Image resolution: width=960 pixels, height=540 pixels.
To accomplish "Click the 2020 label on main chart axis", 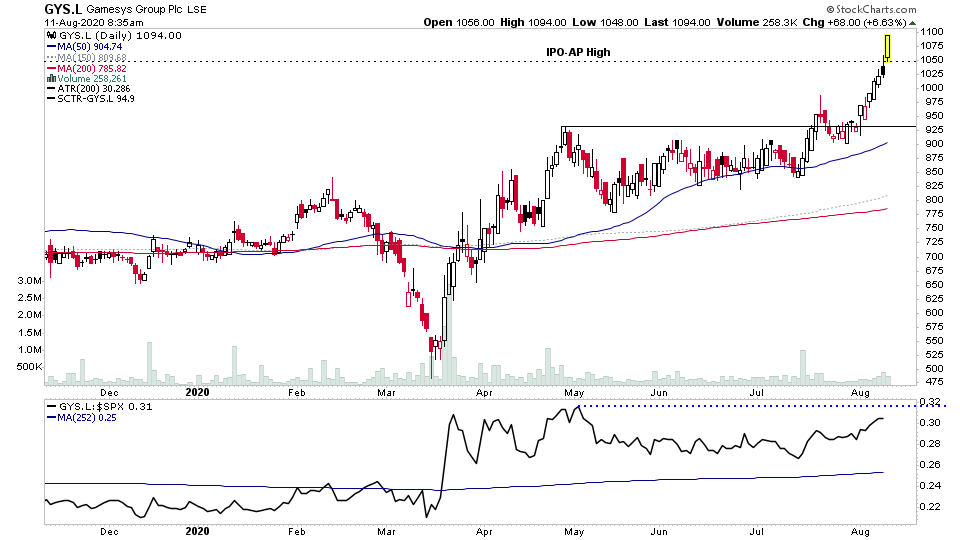I will point(197,392).
